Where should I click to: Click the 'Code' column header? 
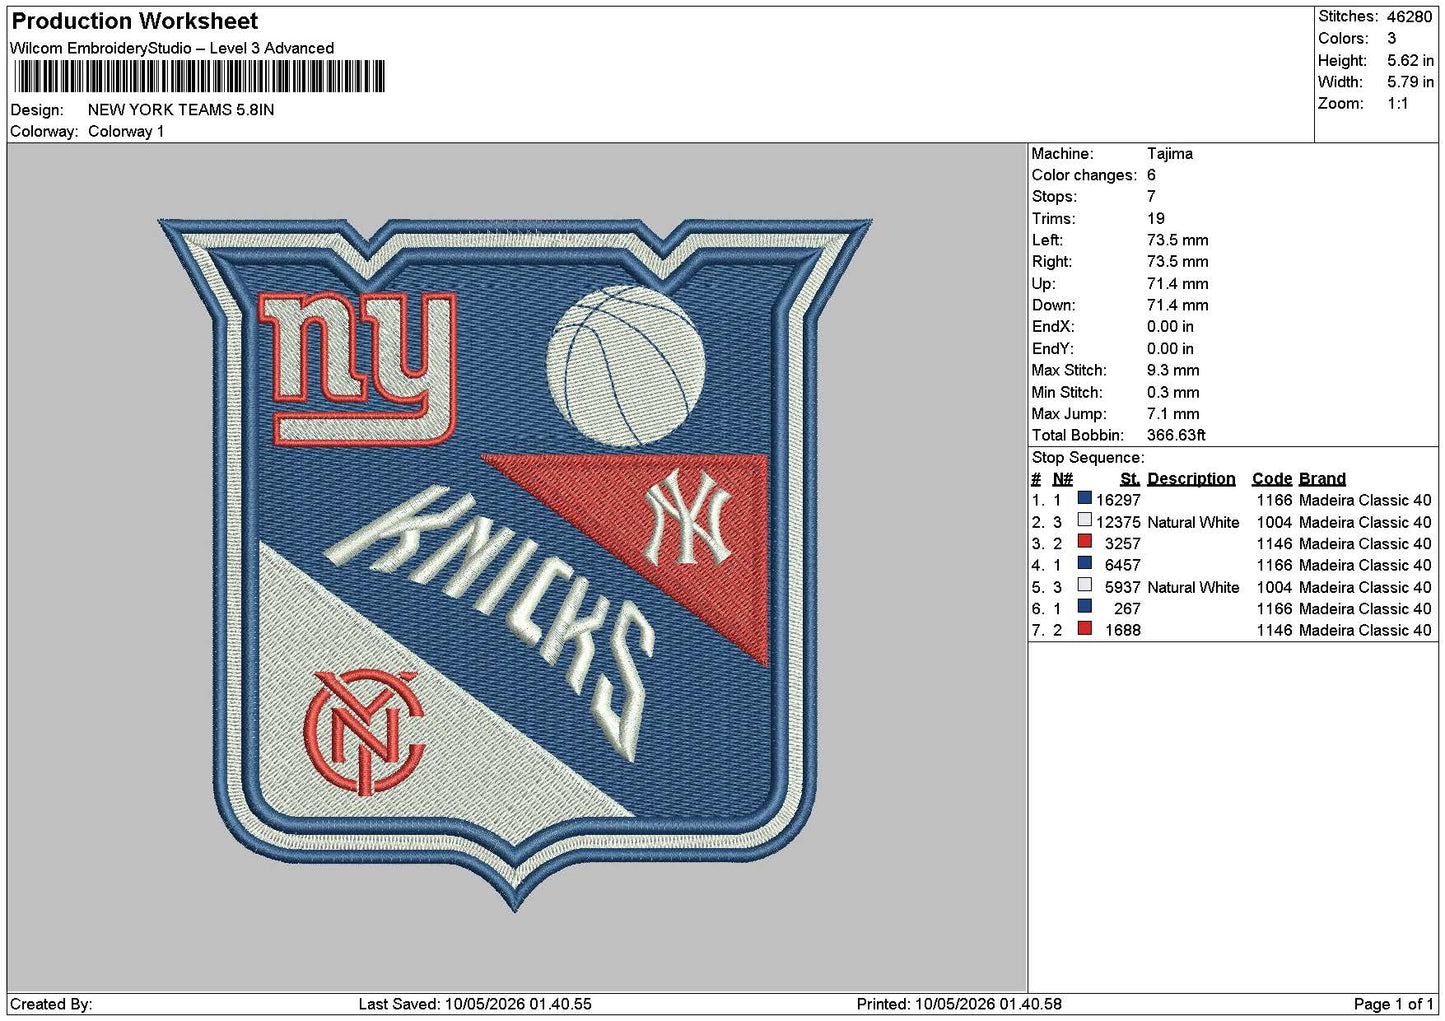click(x=1272, y=479)
